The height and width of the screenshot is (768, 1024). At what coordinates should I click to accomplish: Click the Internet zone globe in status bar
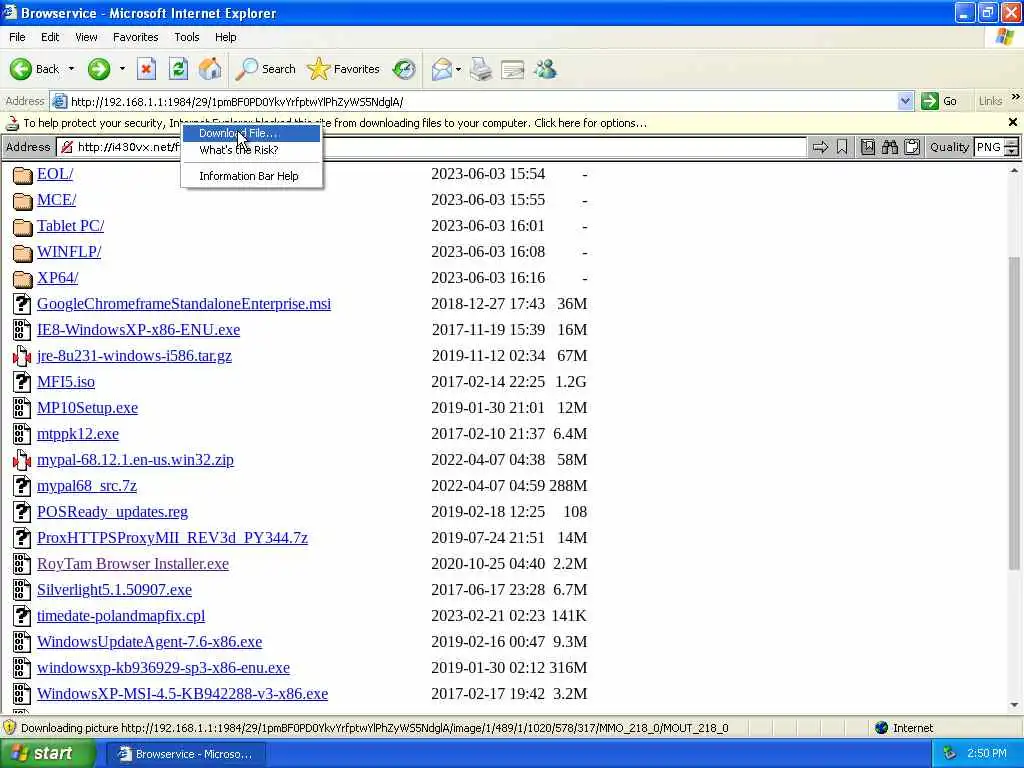pos(882,728)
